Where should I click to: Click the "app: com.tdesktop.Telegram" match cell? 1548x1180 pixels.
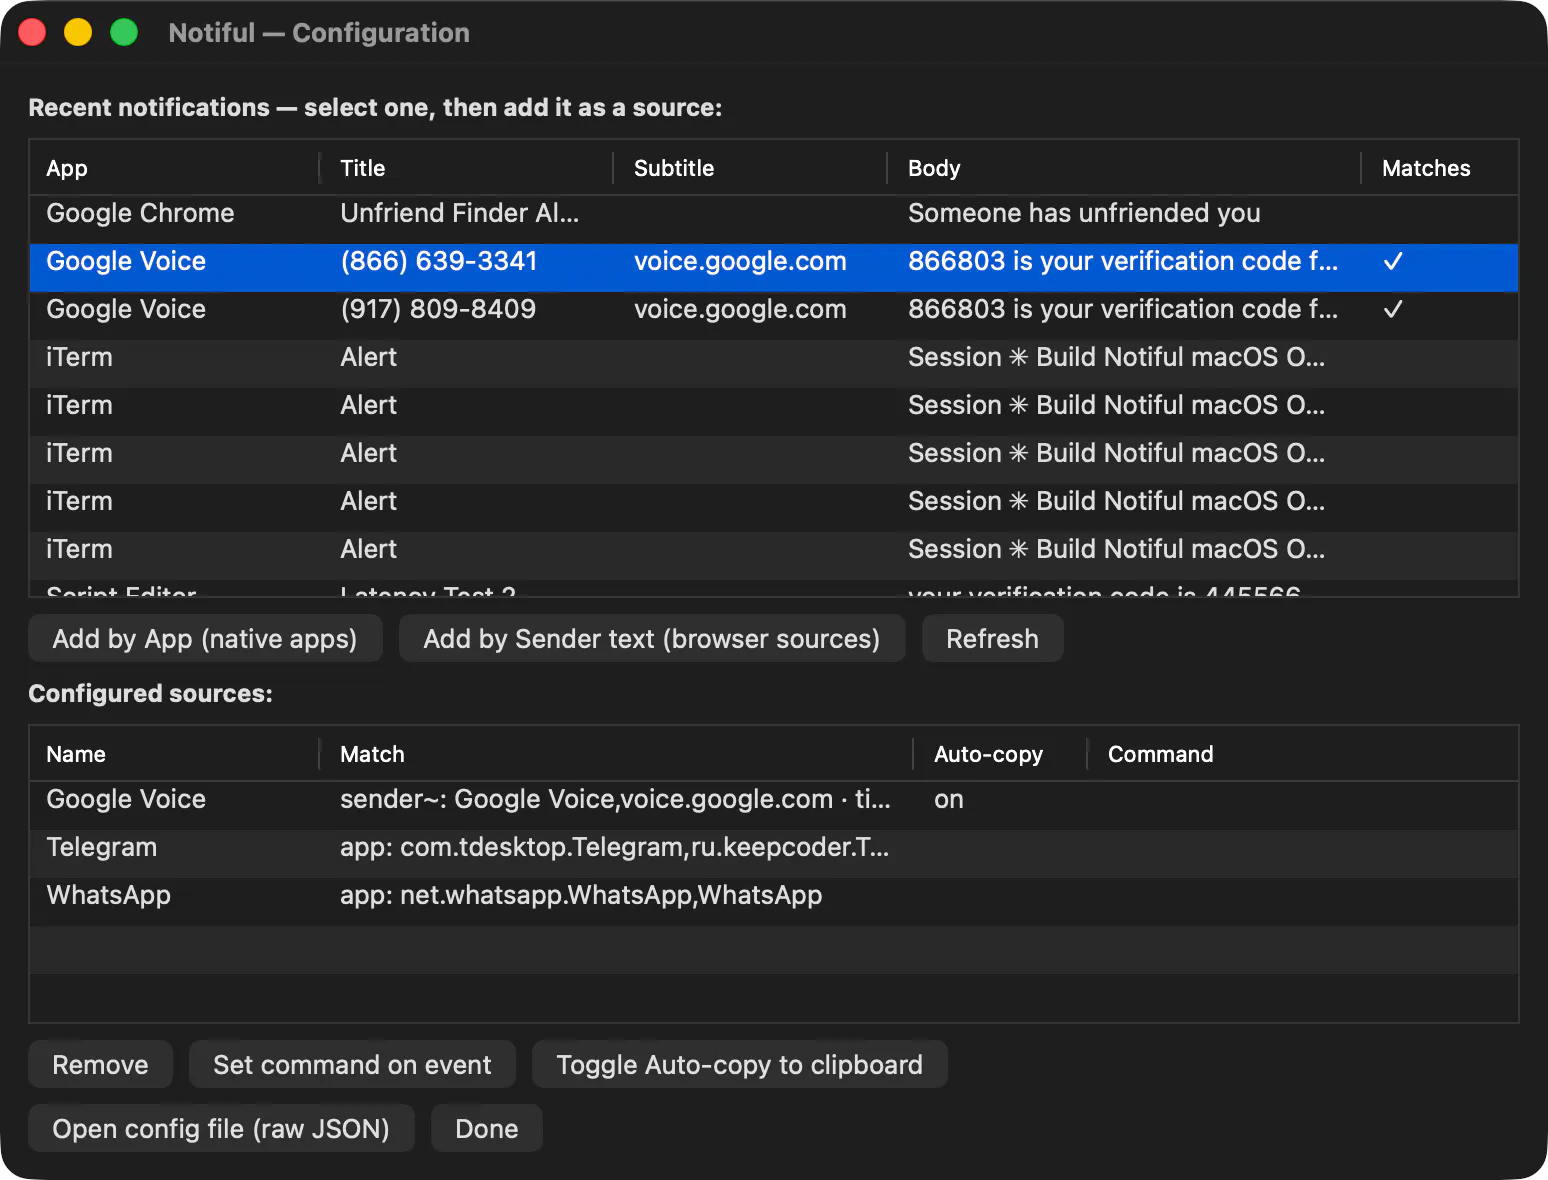pyautogui.click(x=615, y=847)
